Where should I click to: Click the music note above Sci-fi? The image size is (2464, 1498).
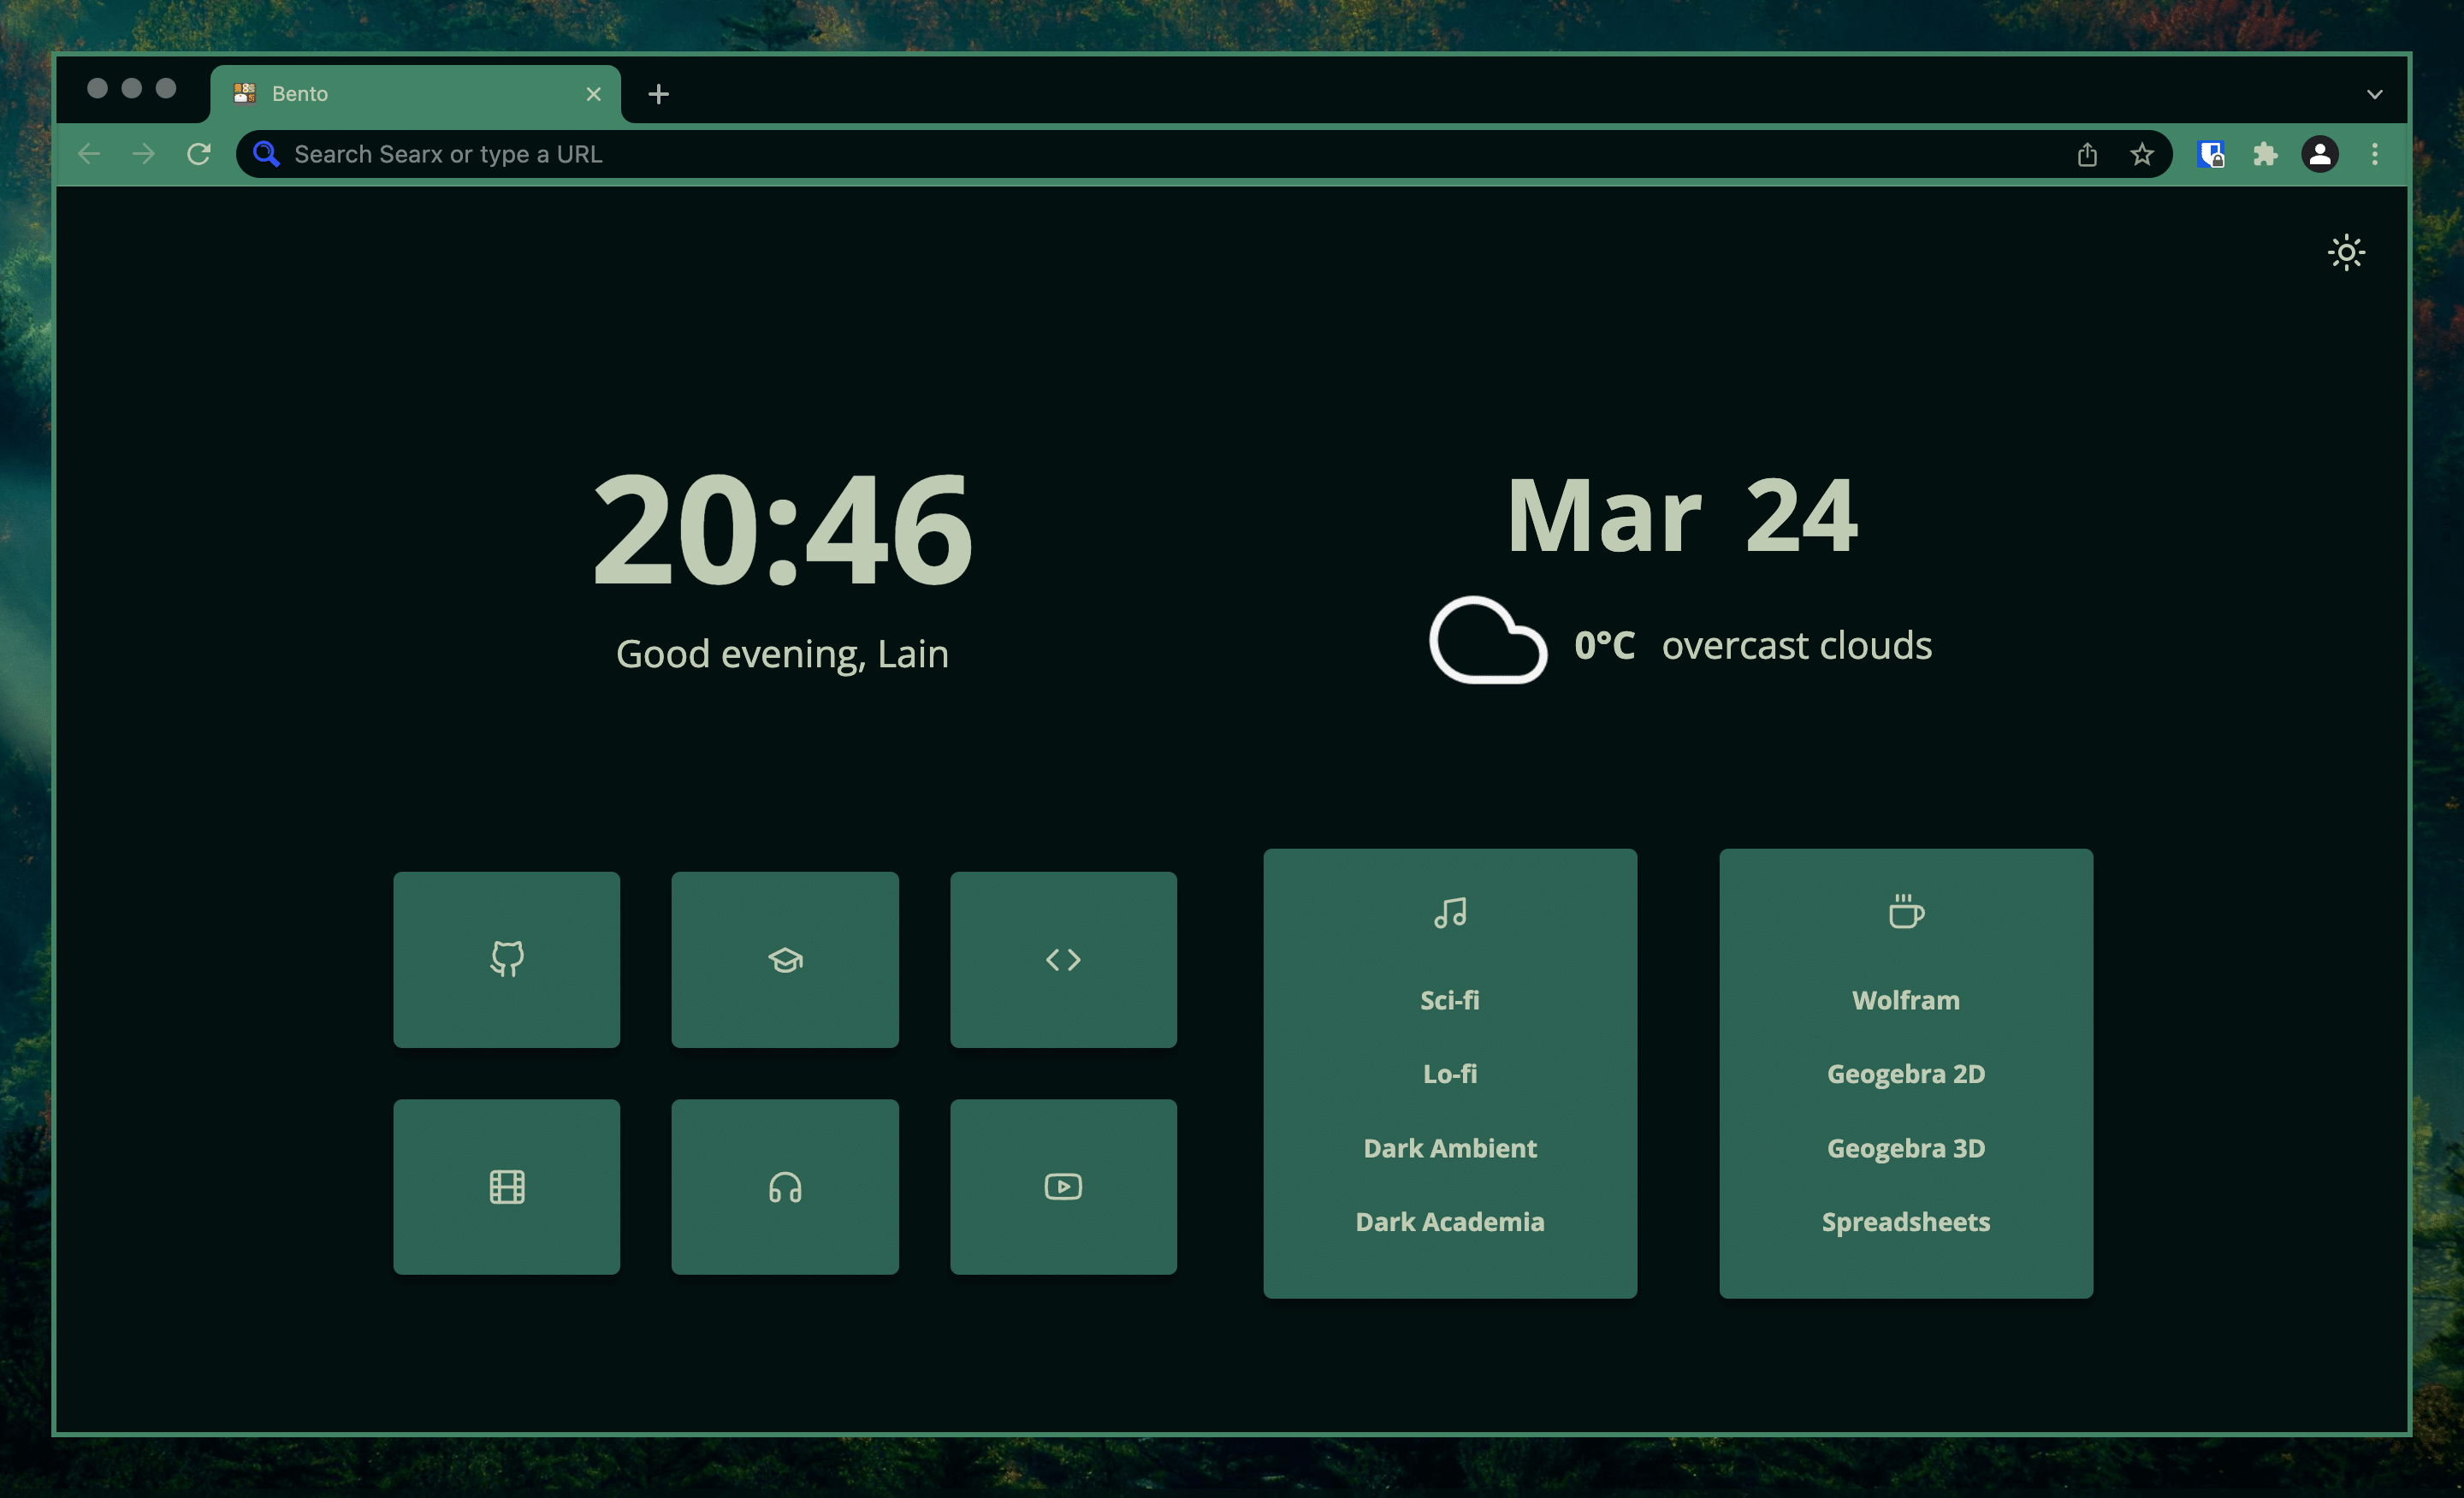point(1449,911)
